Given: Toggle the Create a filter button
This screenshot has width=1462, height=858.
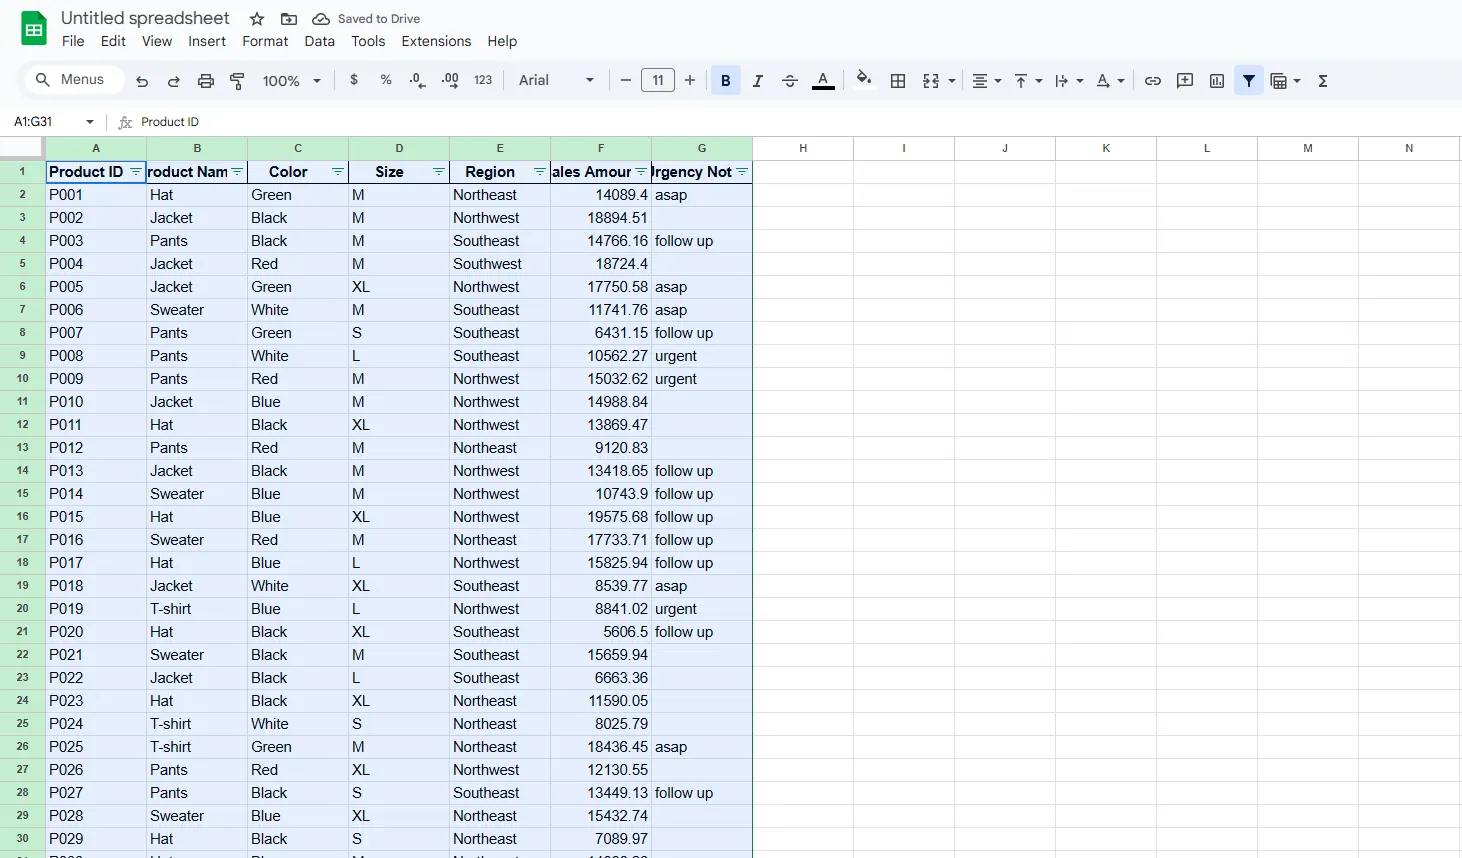Looking at the screenshot, I should pos(1249,81).
